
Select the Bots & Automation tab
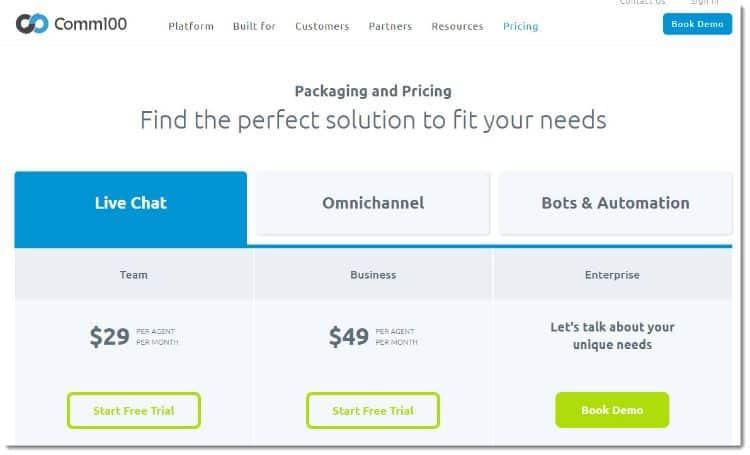(615, 203)
